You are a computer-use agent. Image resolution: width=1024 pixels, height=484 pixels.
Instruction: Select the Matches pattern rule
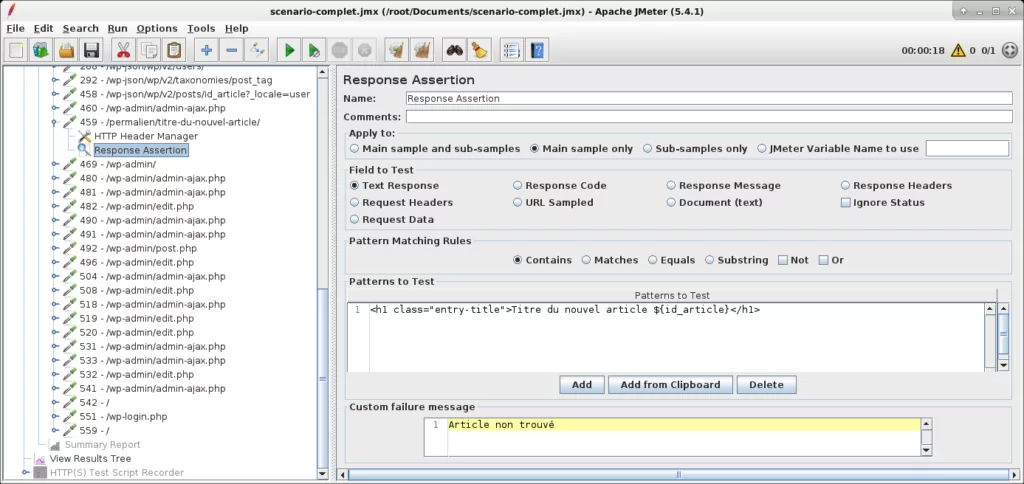pyautogui.click(x=586, y=260)
